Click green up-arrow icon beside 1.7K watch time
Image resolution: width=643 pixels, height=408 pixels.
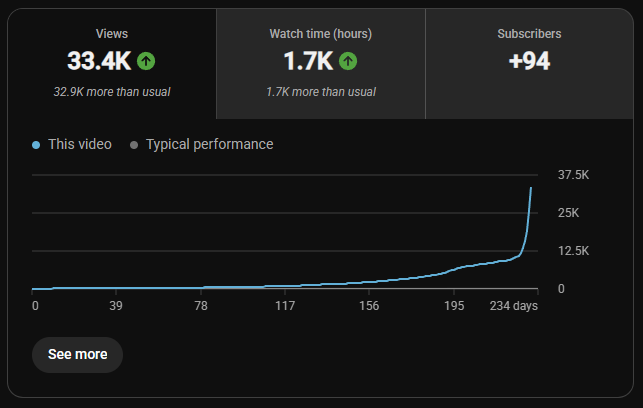tap(348, 61)
